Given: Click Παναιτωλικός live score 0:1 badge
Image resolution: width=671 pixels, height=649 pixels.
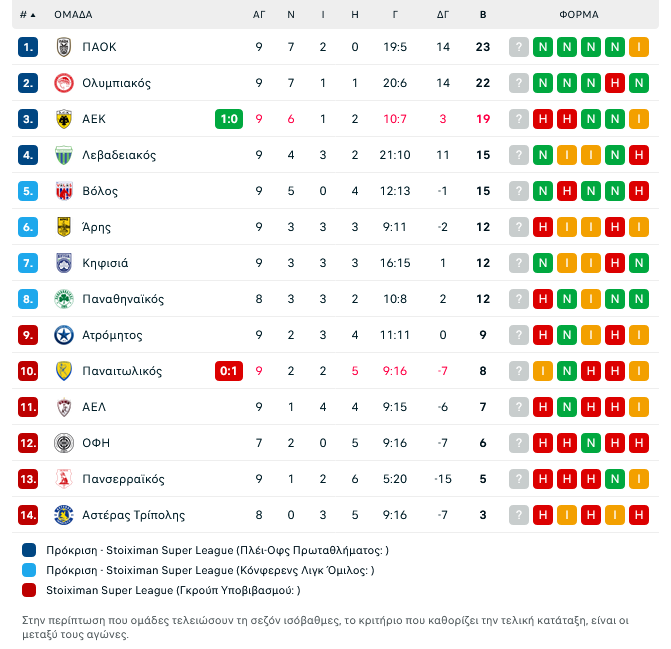Looking at the screenshot, I should tap(228, 371).
